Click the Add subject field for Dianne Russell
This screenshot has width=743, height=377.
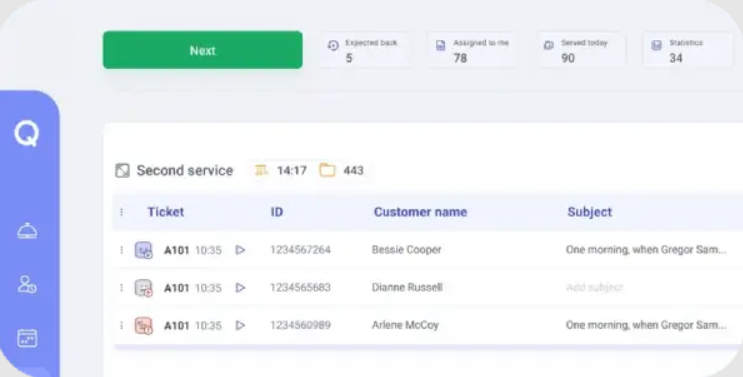(x=594, y=287)
